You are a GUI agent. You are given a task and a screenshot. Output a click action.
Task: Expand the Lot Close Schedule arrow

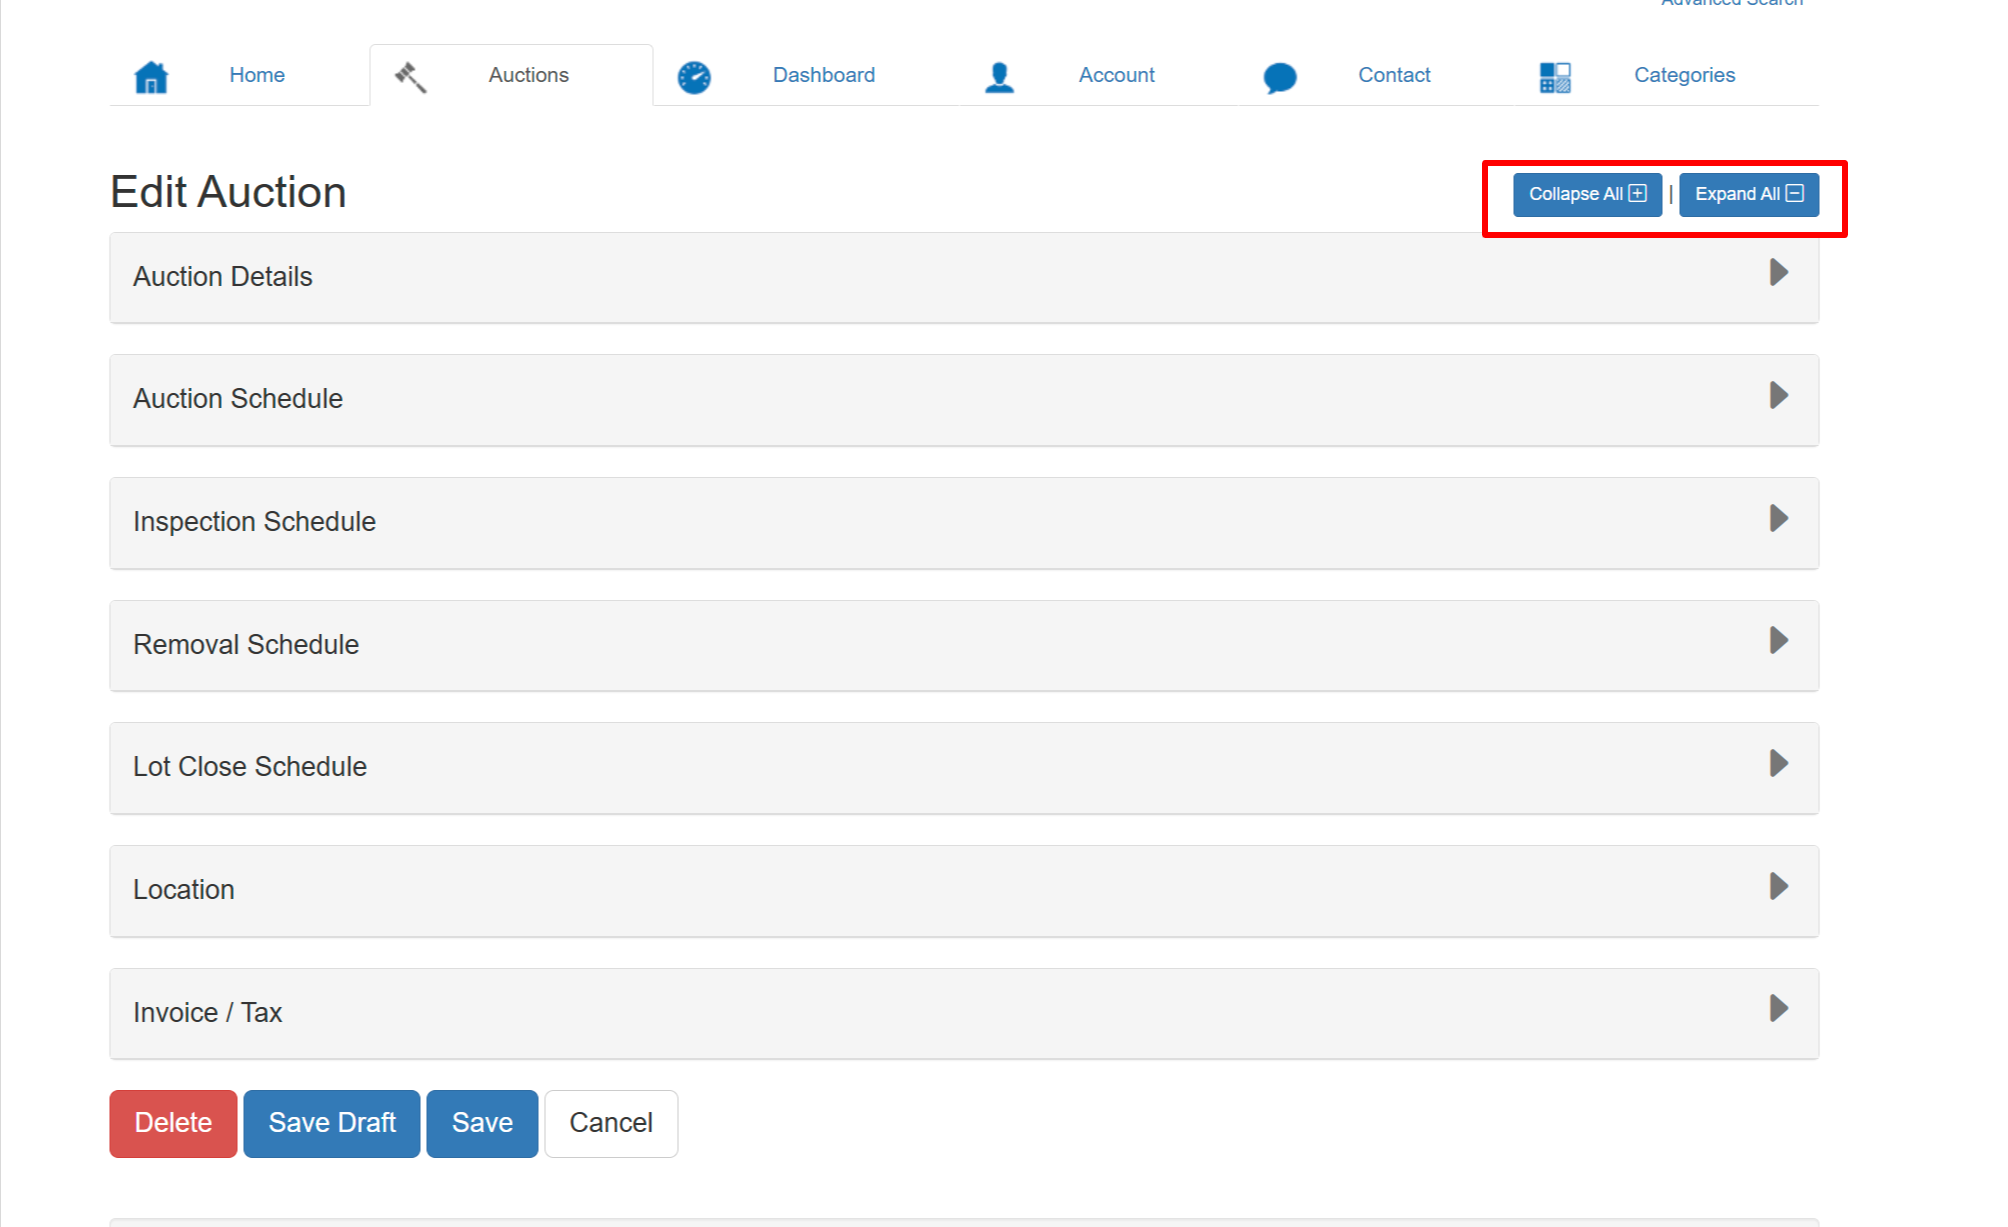tap(1778, 763)
